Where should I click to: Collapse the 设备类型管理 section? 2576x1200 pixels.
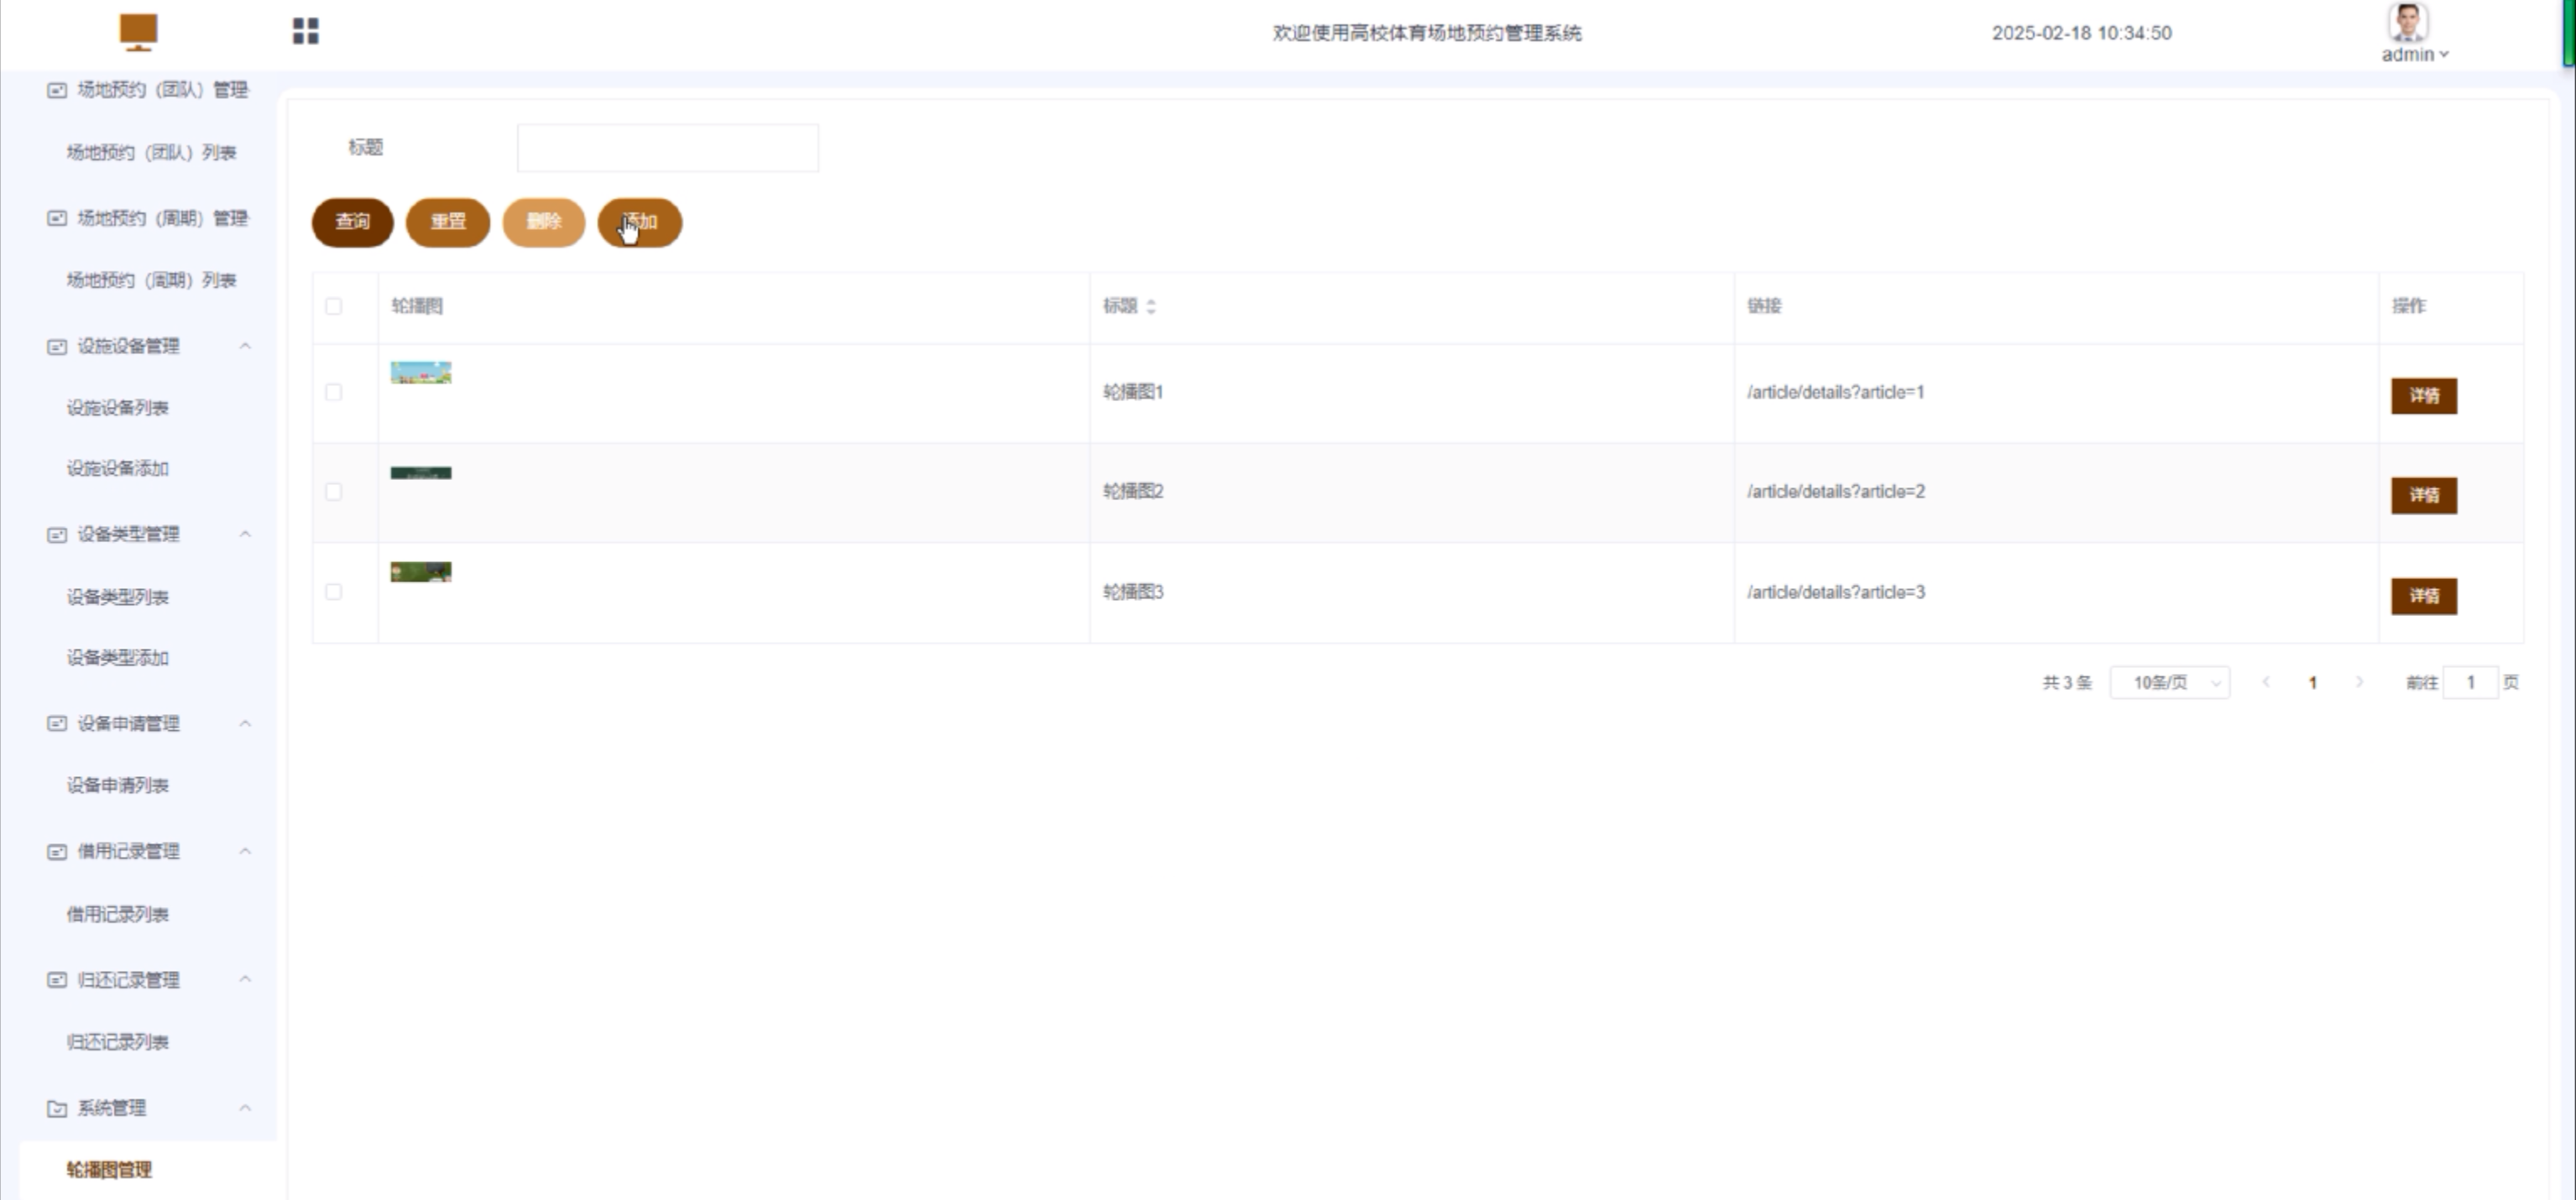[x=245, y=534]
